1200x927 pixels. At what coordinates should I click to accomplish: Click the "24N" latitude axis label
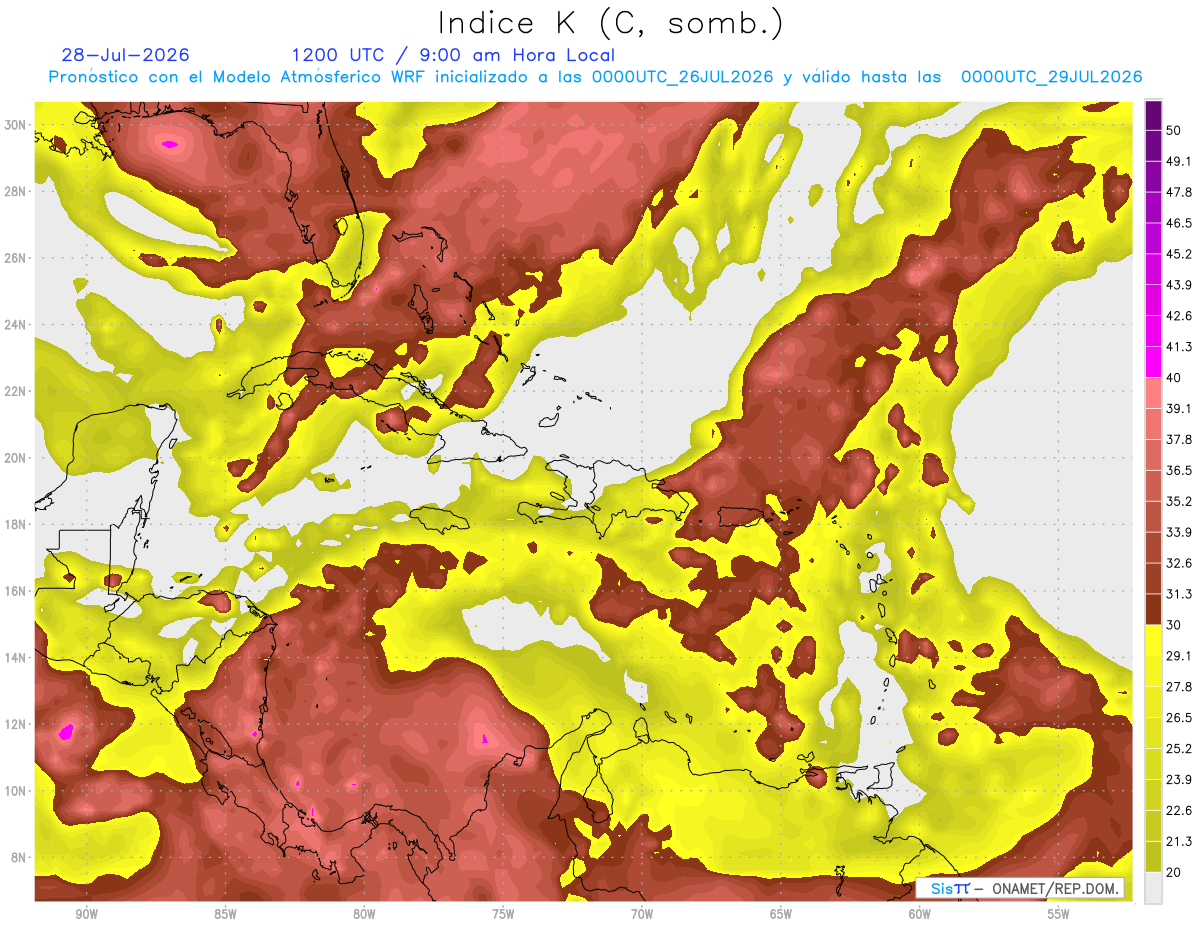[16, 325]
